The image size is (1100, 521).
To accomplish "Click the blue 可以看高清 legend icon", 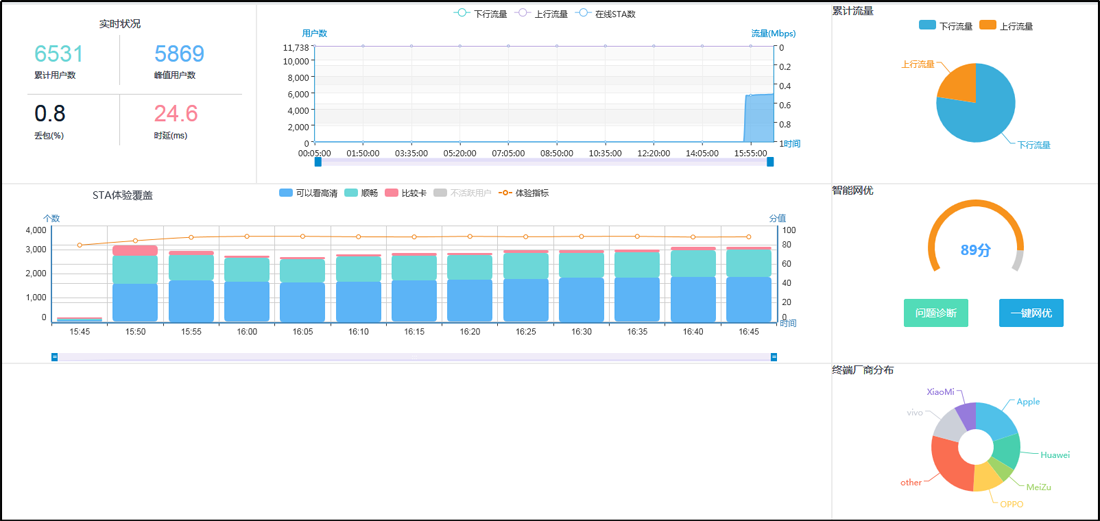I will [286, 193].
